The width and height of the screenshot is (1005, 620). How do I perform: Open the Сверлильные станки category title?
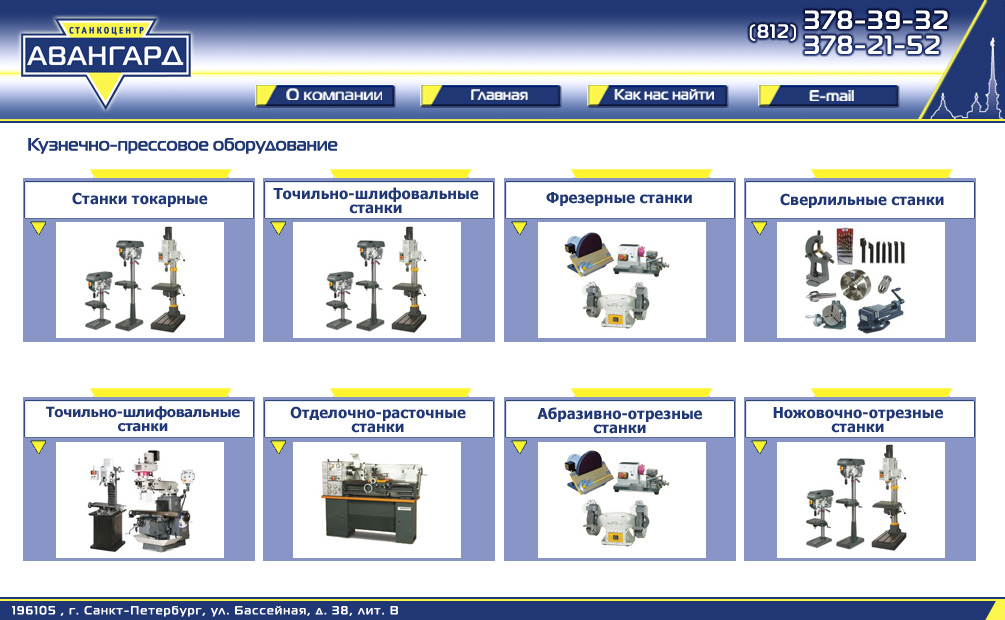click(861, 200)
